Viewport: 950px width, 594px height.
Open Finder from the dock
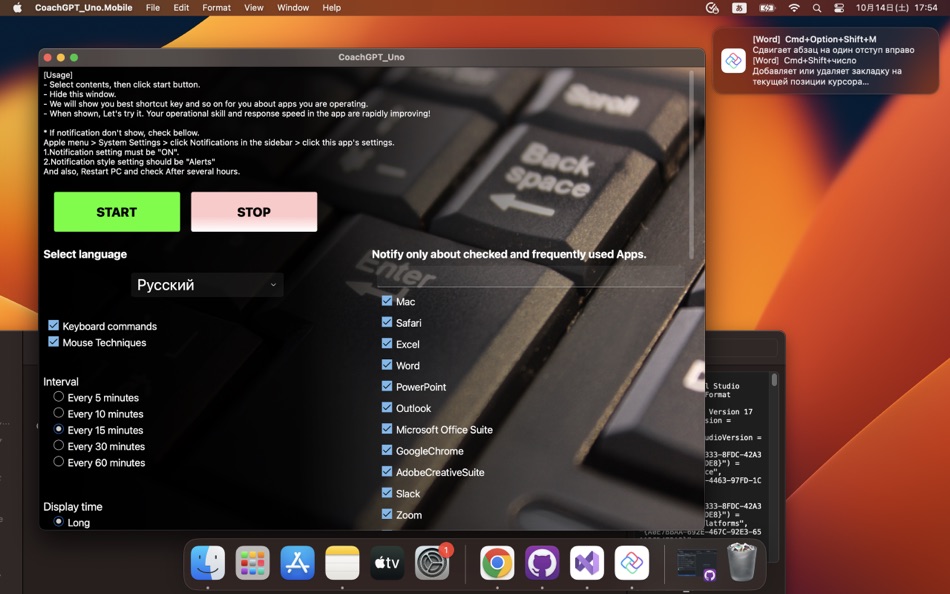[208, 562]
